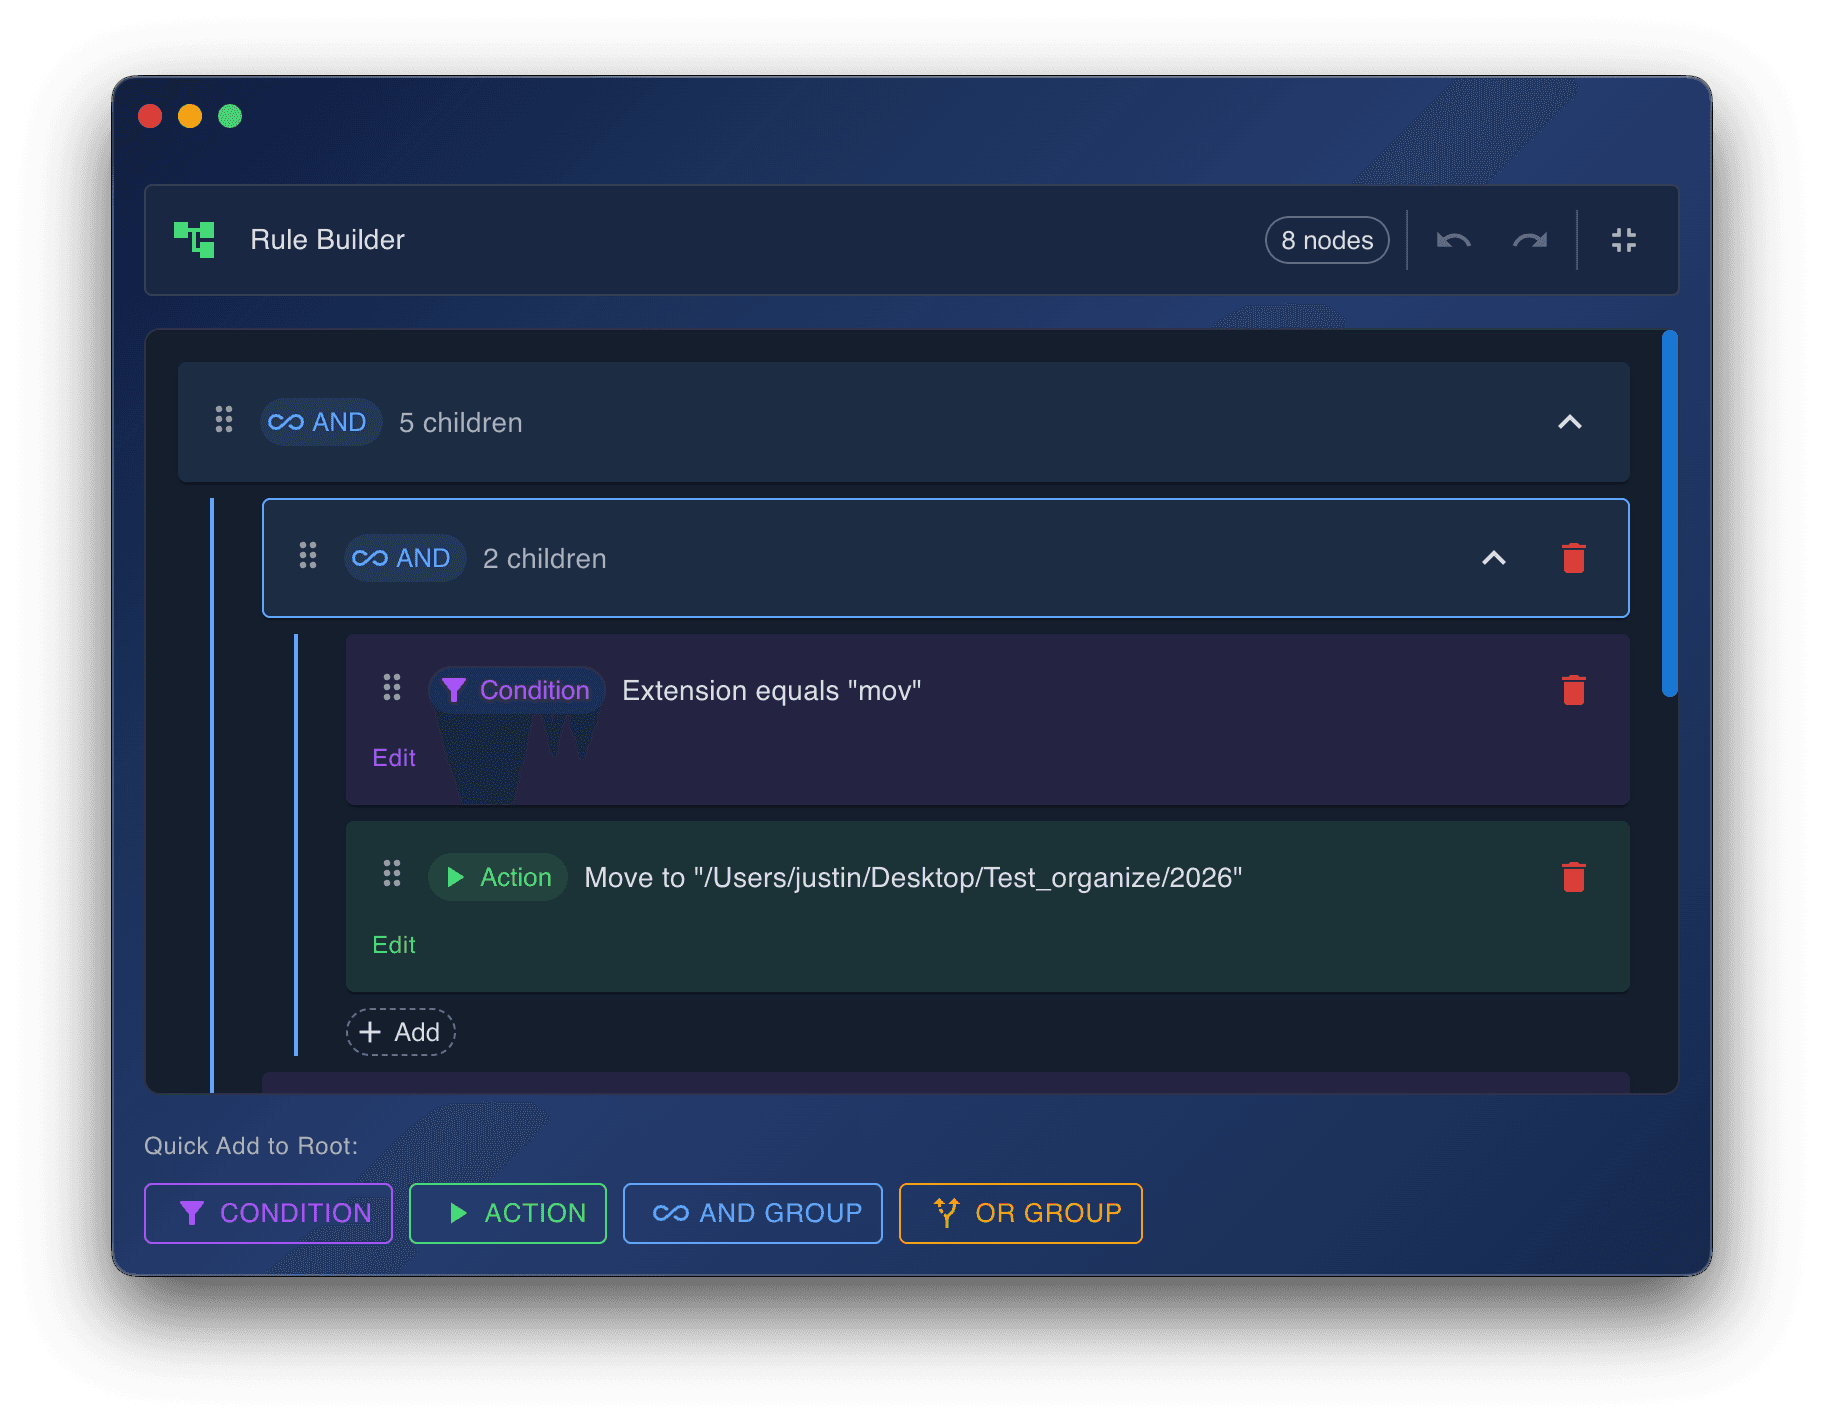
Task: Add an OR GROUP using the quick-add button
Action: point(1020,1213)
